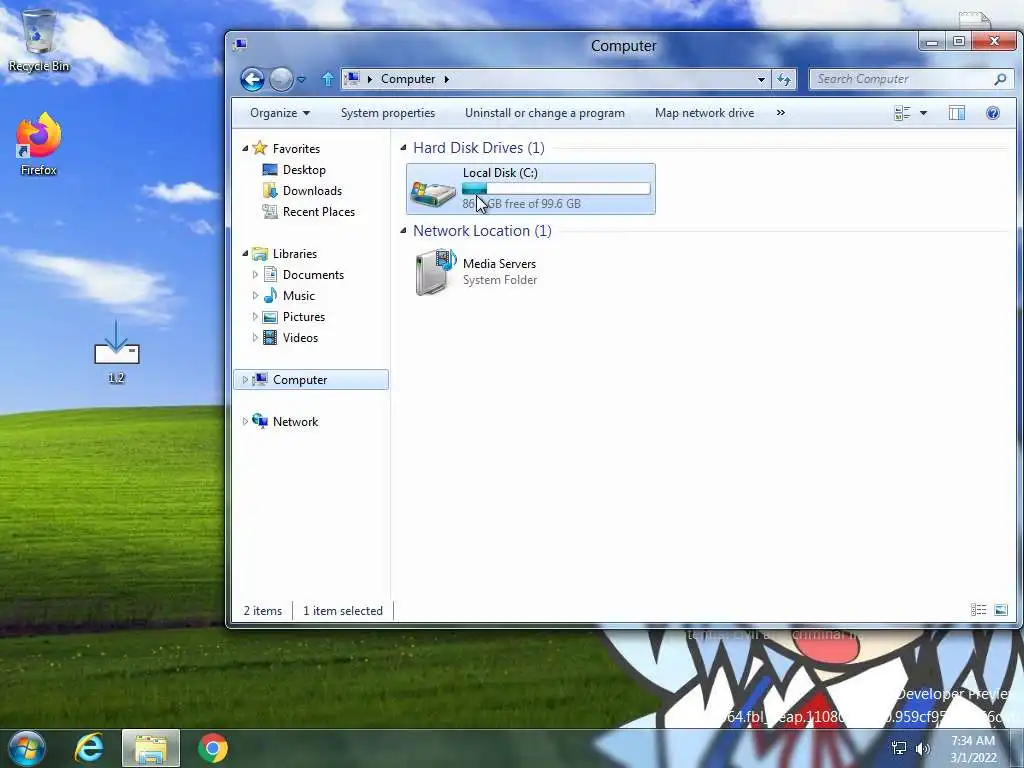Expand the Pictures library

click(x=255, y=317)
